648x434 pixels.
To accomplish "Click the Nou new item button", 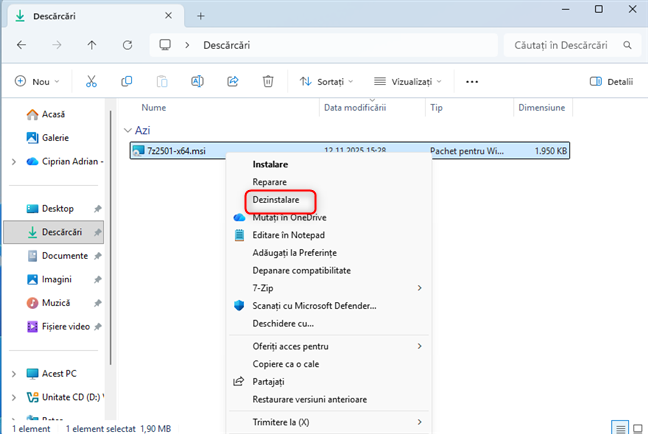I will point(38,81).
